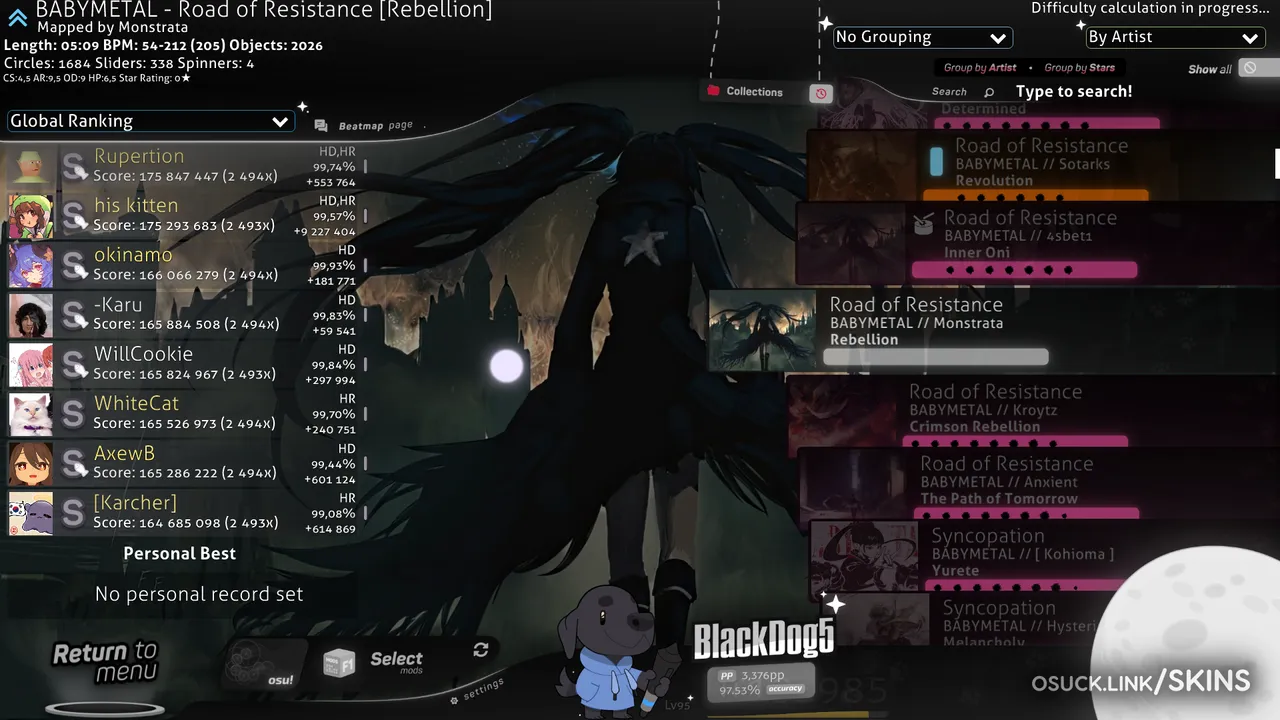Click the S rank icon on WillCookie's score

tap(74, 364)
